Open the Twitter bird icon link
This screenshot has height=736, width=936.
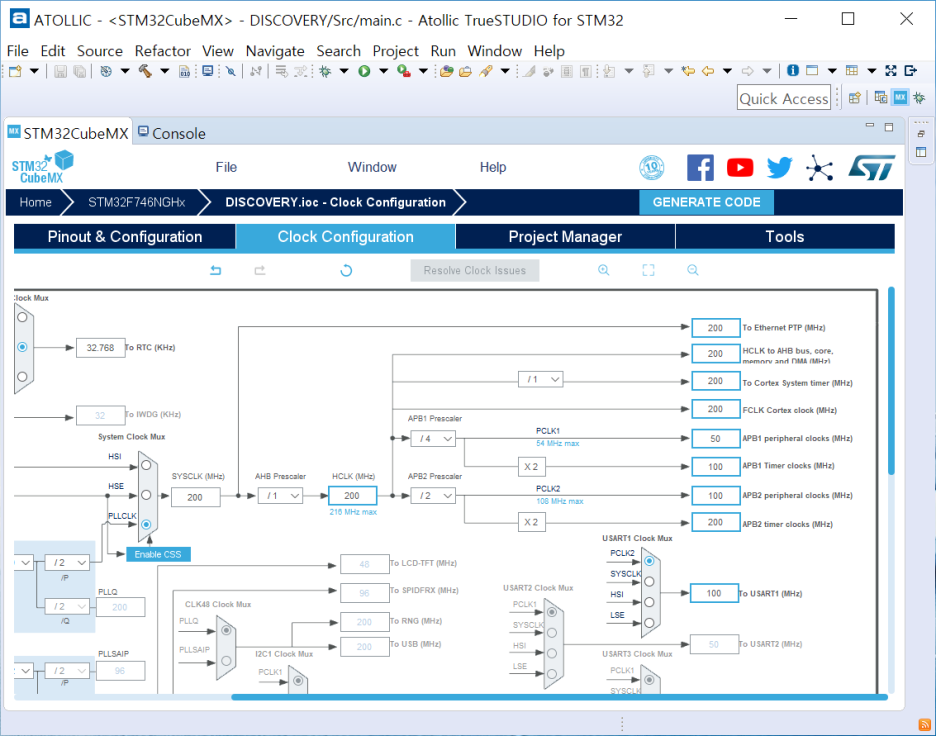[780, 168]
